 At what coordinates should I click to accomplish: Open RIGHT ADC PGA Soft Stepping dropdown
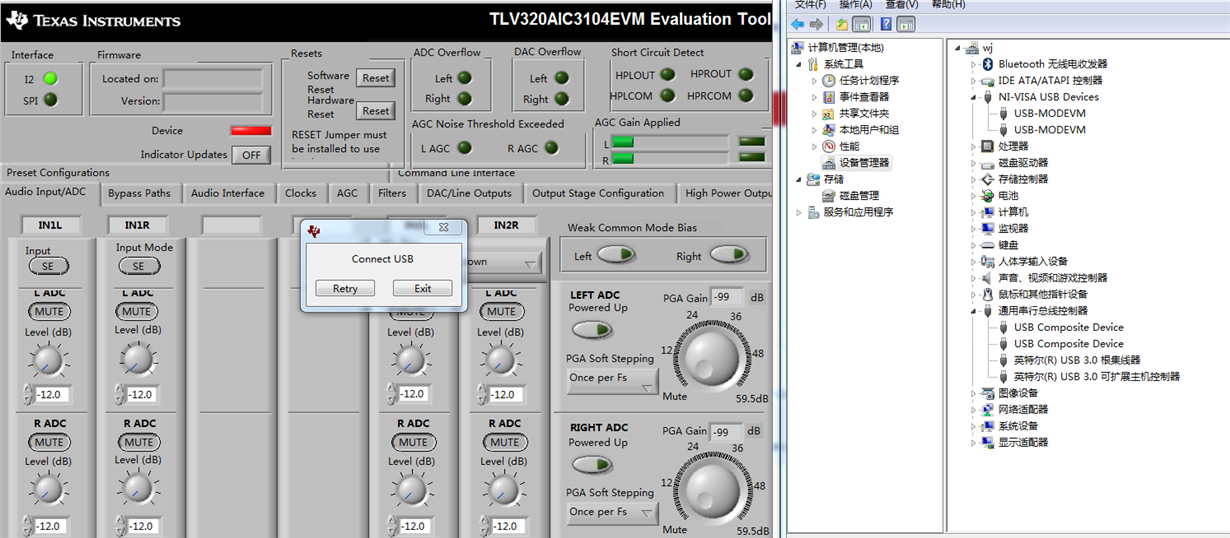[613, 512]
